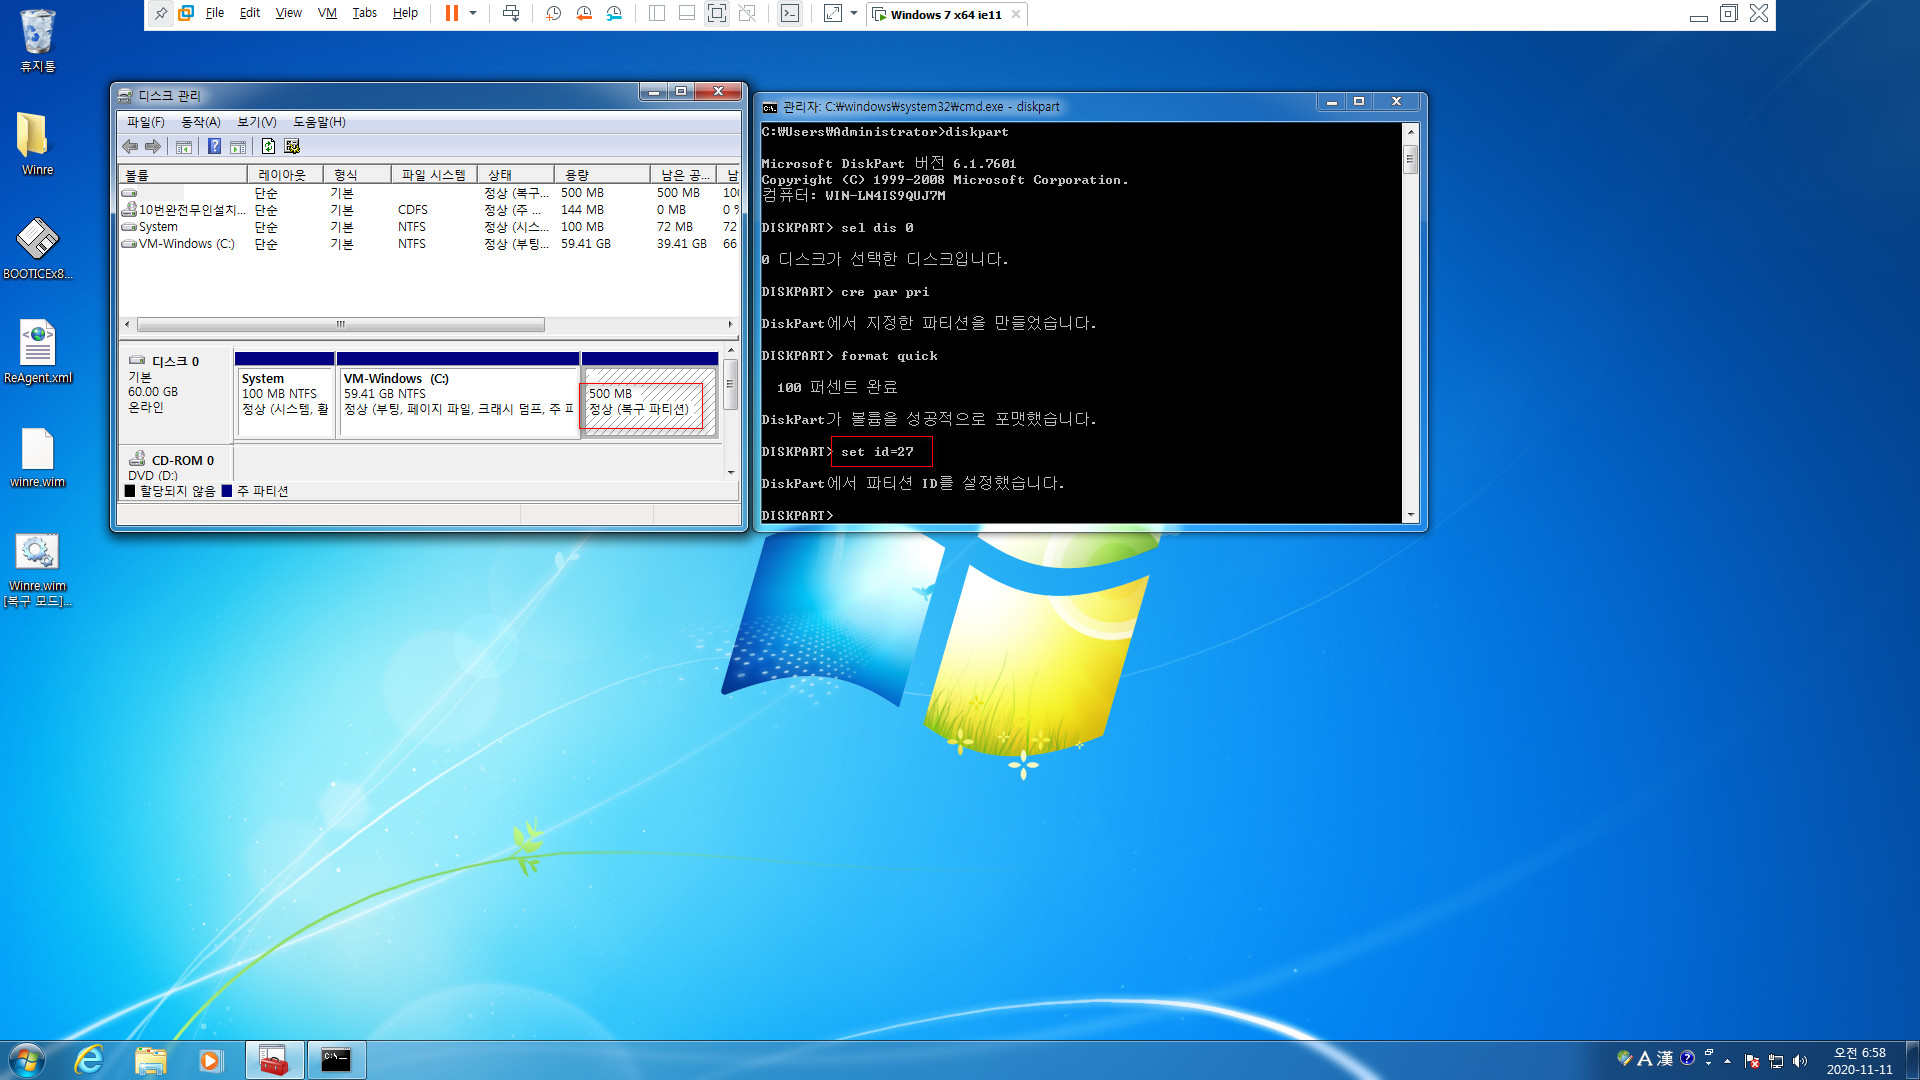
Task: Sort by the 파일 시스템 column header
Action: 434,175
